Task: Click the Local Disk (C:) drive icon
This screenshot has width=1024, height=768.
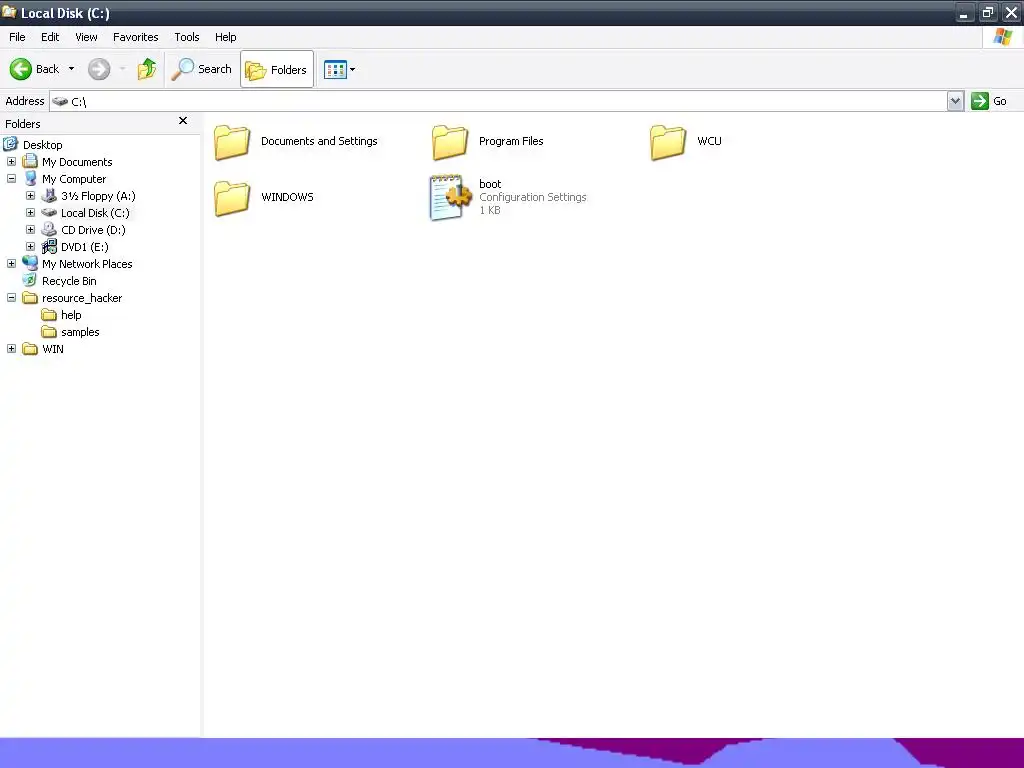Action: click(x=49, y=212)
